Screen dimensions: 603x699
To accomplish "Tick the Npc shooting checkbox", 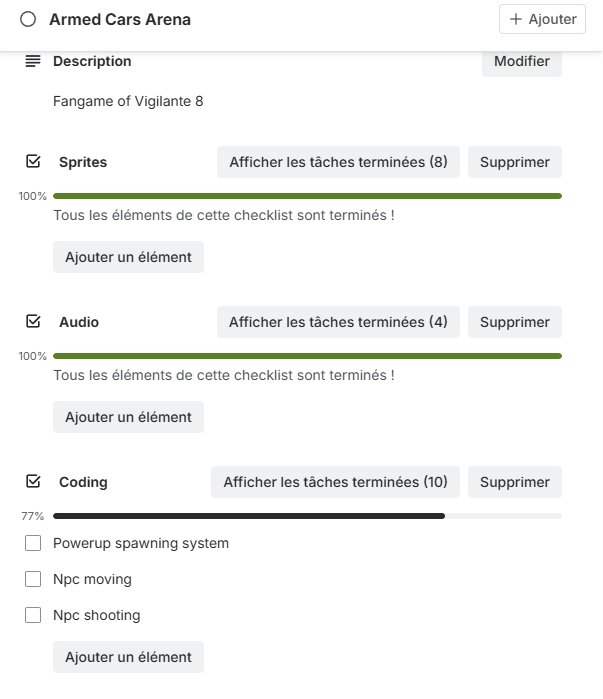I will click(33, 615).
